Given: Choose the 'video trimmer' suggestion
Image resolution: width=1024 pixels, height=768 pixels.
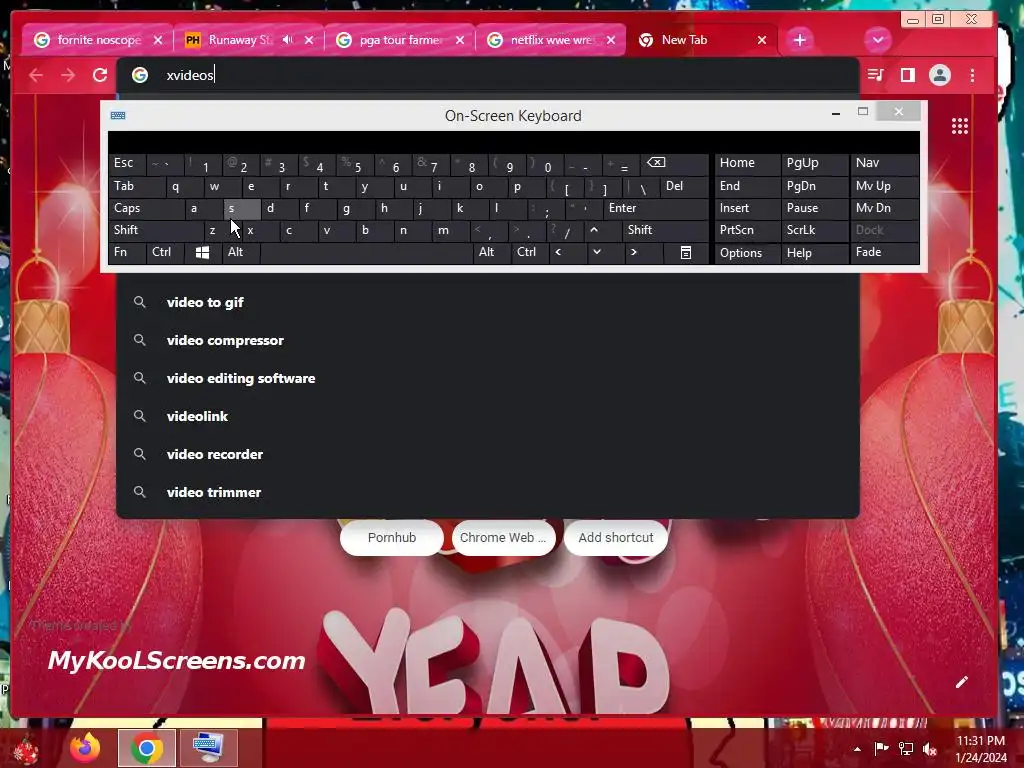Looking at the screenshot, I should (487, 492).
